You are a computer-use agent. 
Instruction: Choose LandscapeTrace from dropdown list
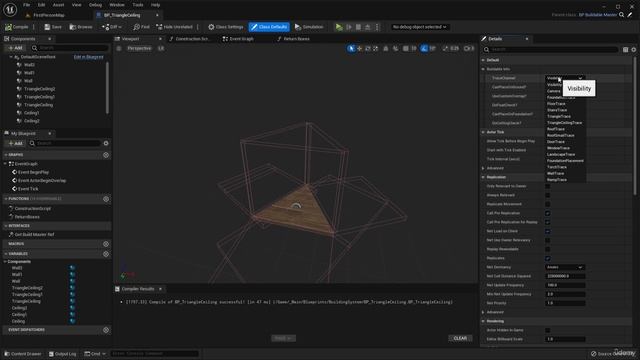coord(561,154)
